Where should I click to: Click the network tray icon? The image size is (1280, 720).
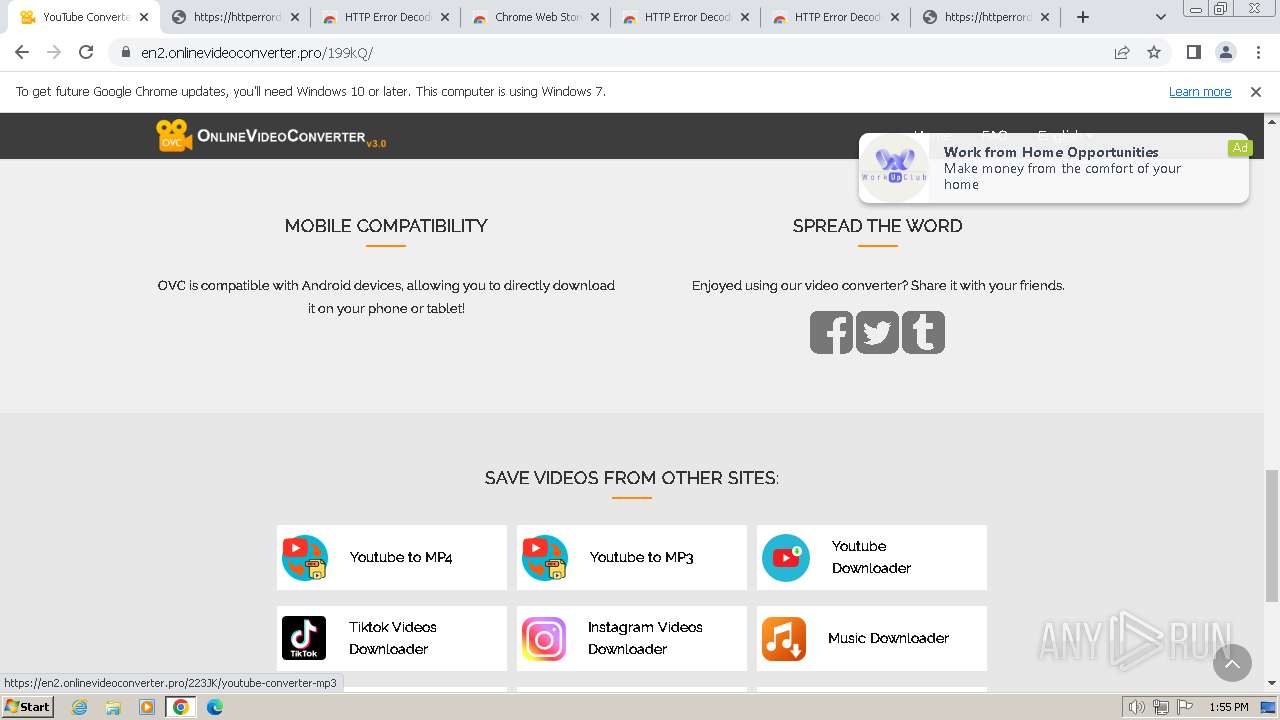pyautogui.click(x=1161, y=707)
